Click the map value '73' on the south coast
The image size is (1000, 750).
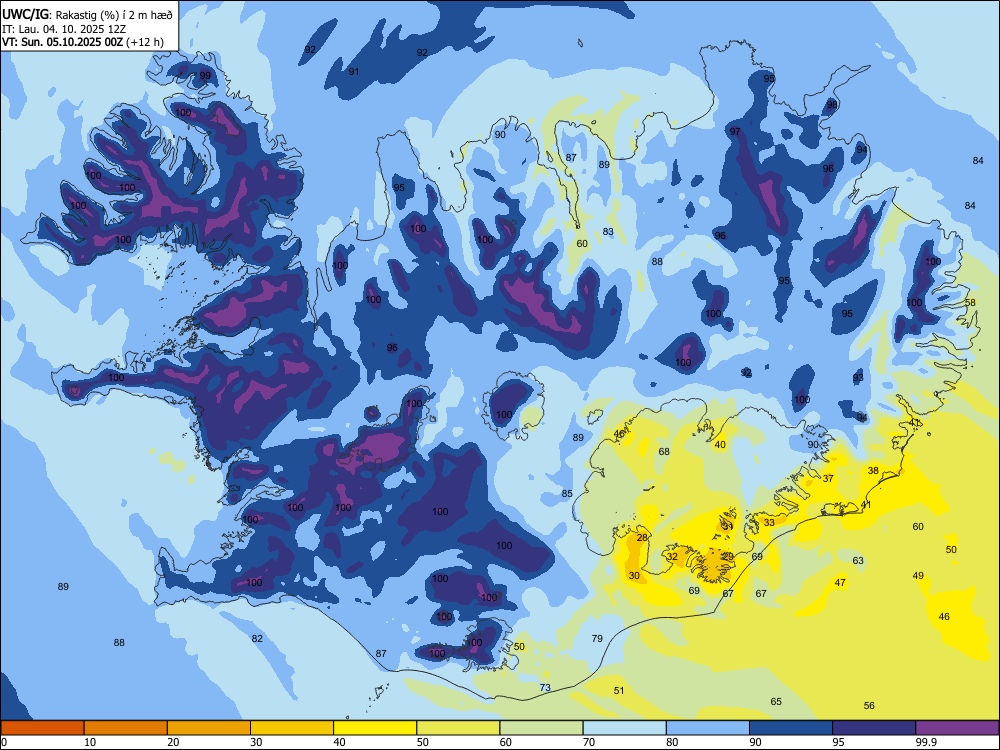(x=545, y=688)
